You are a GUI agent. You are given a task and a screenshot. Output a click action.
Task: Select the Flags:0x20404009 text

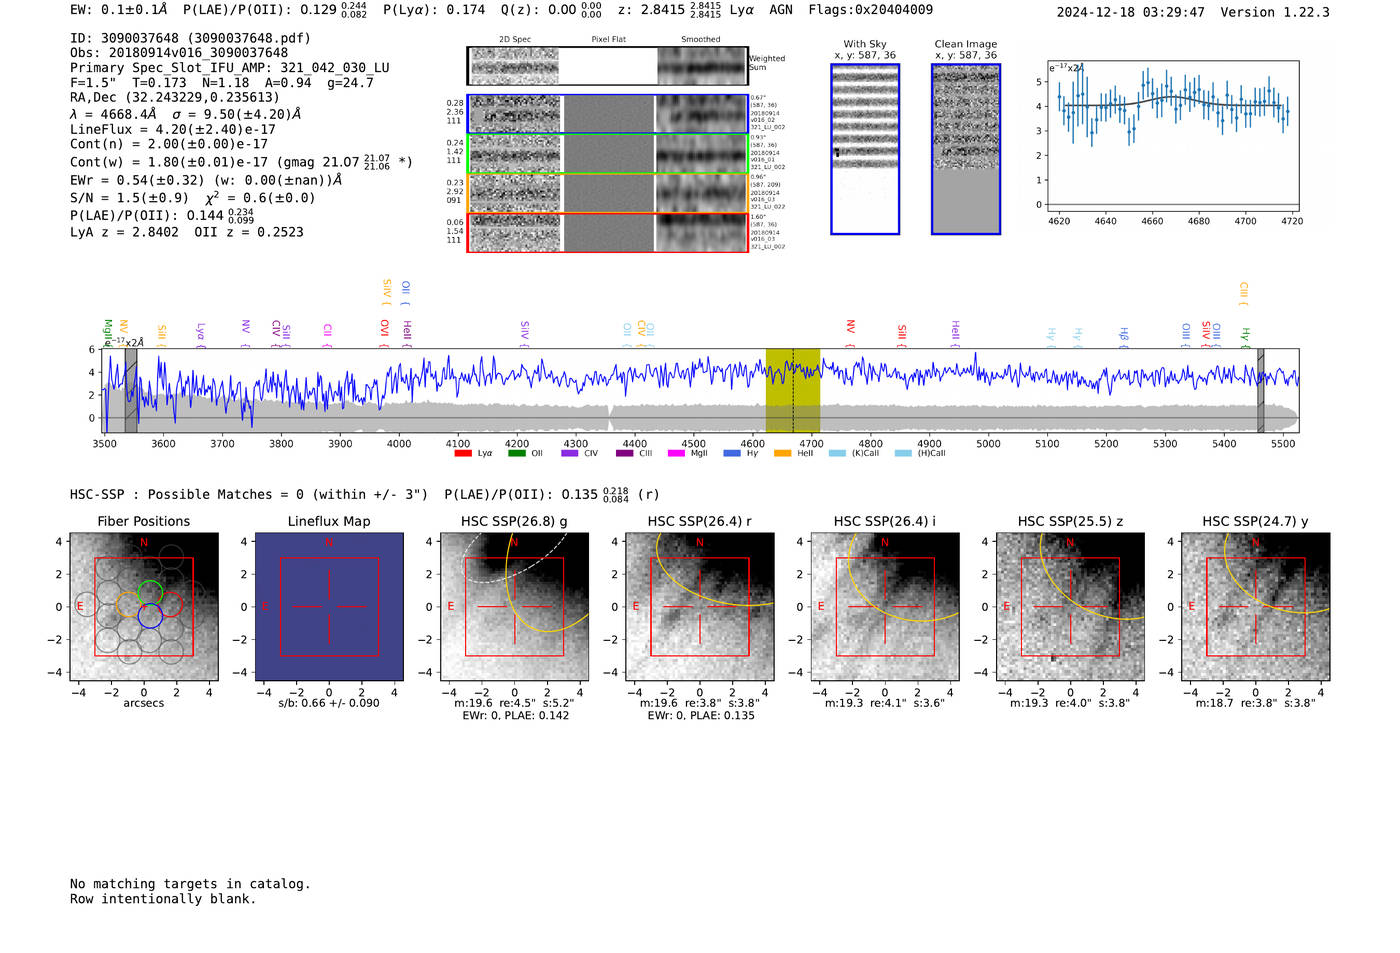871,9
